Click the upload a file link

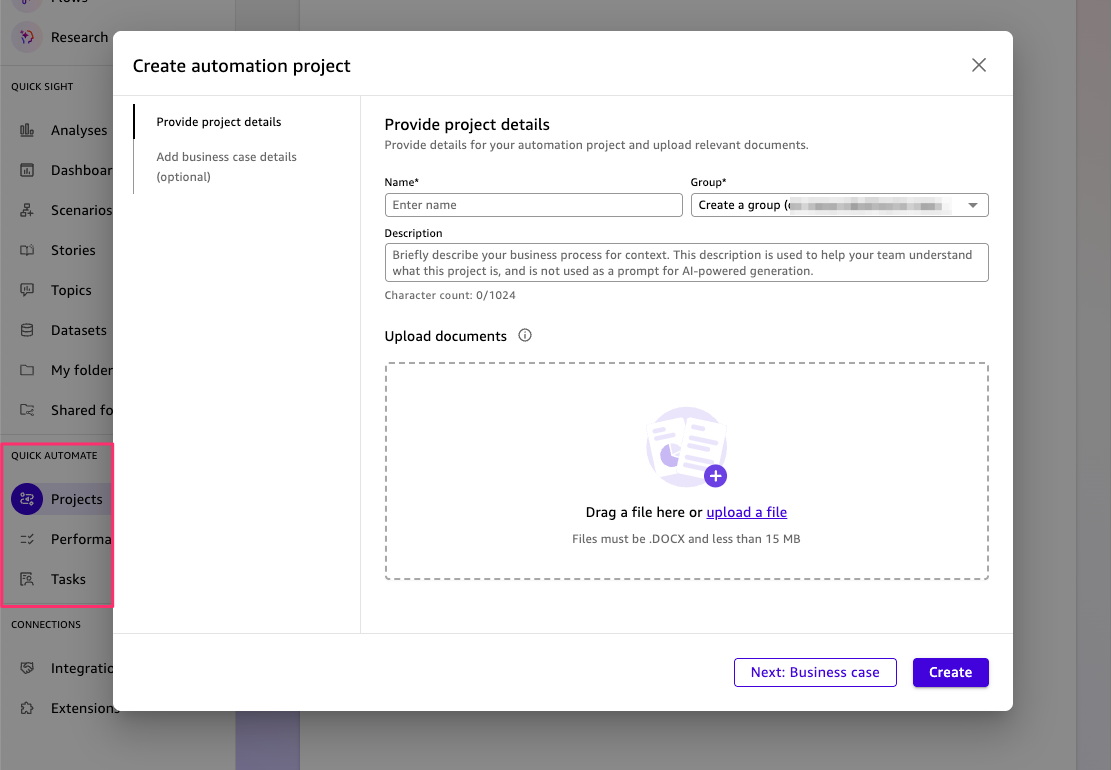point(746,512)
